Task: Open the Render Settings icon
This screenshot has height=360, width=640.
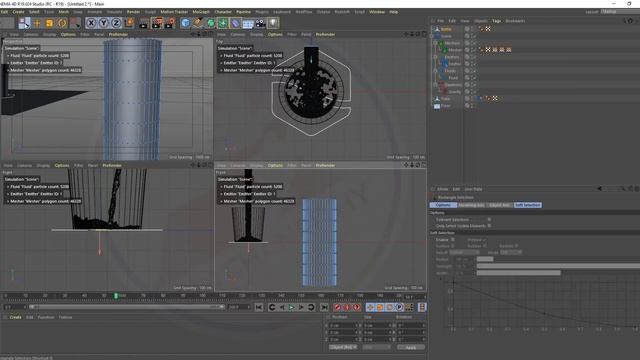Action: (x=169, y=23)
